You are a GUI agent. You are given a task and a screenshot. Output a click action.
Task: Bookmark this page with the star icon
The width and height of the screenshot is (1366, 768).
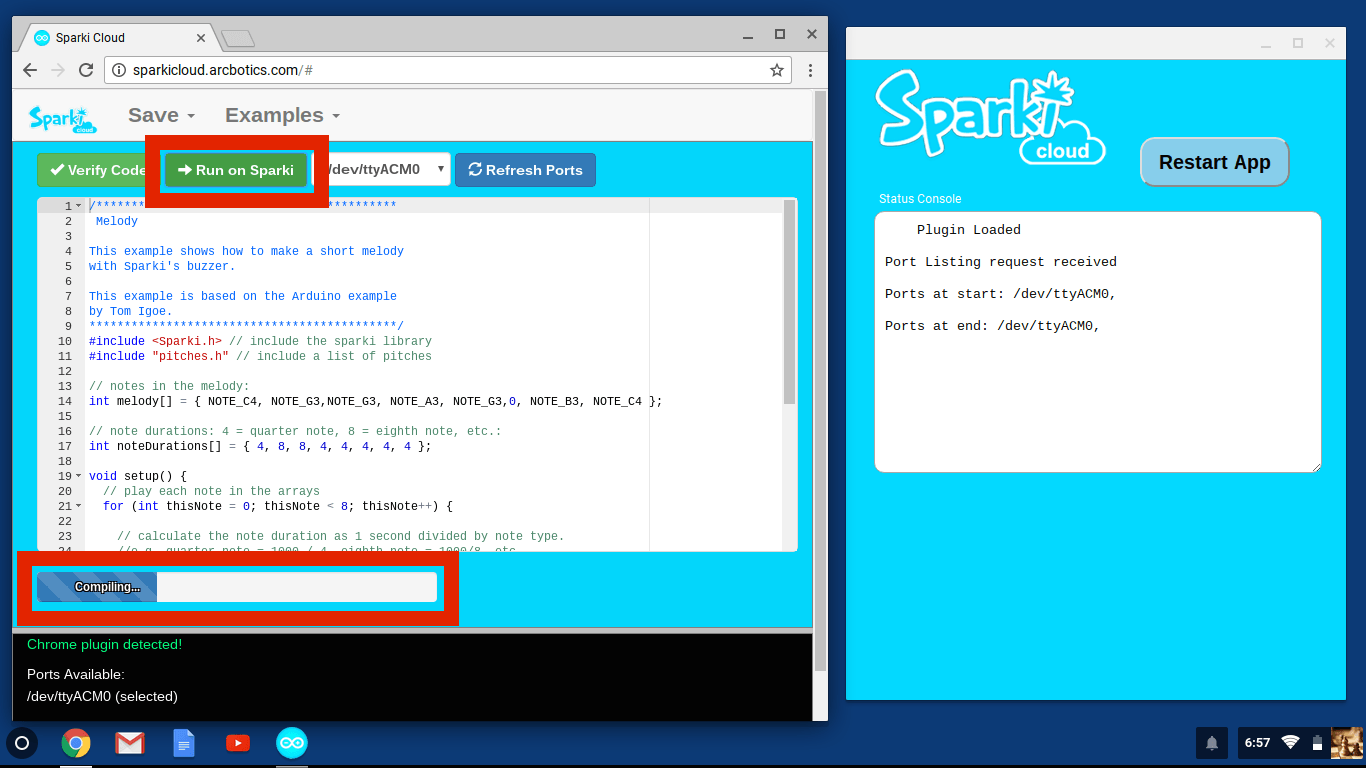tap(777, 70)
